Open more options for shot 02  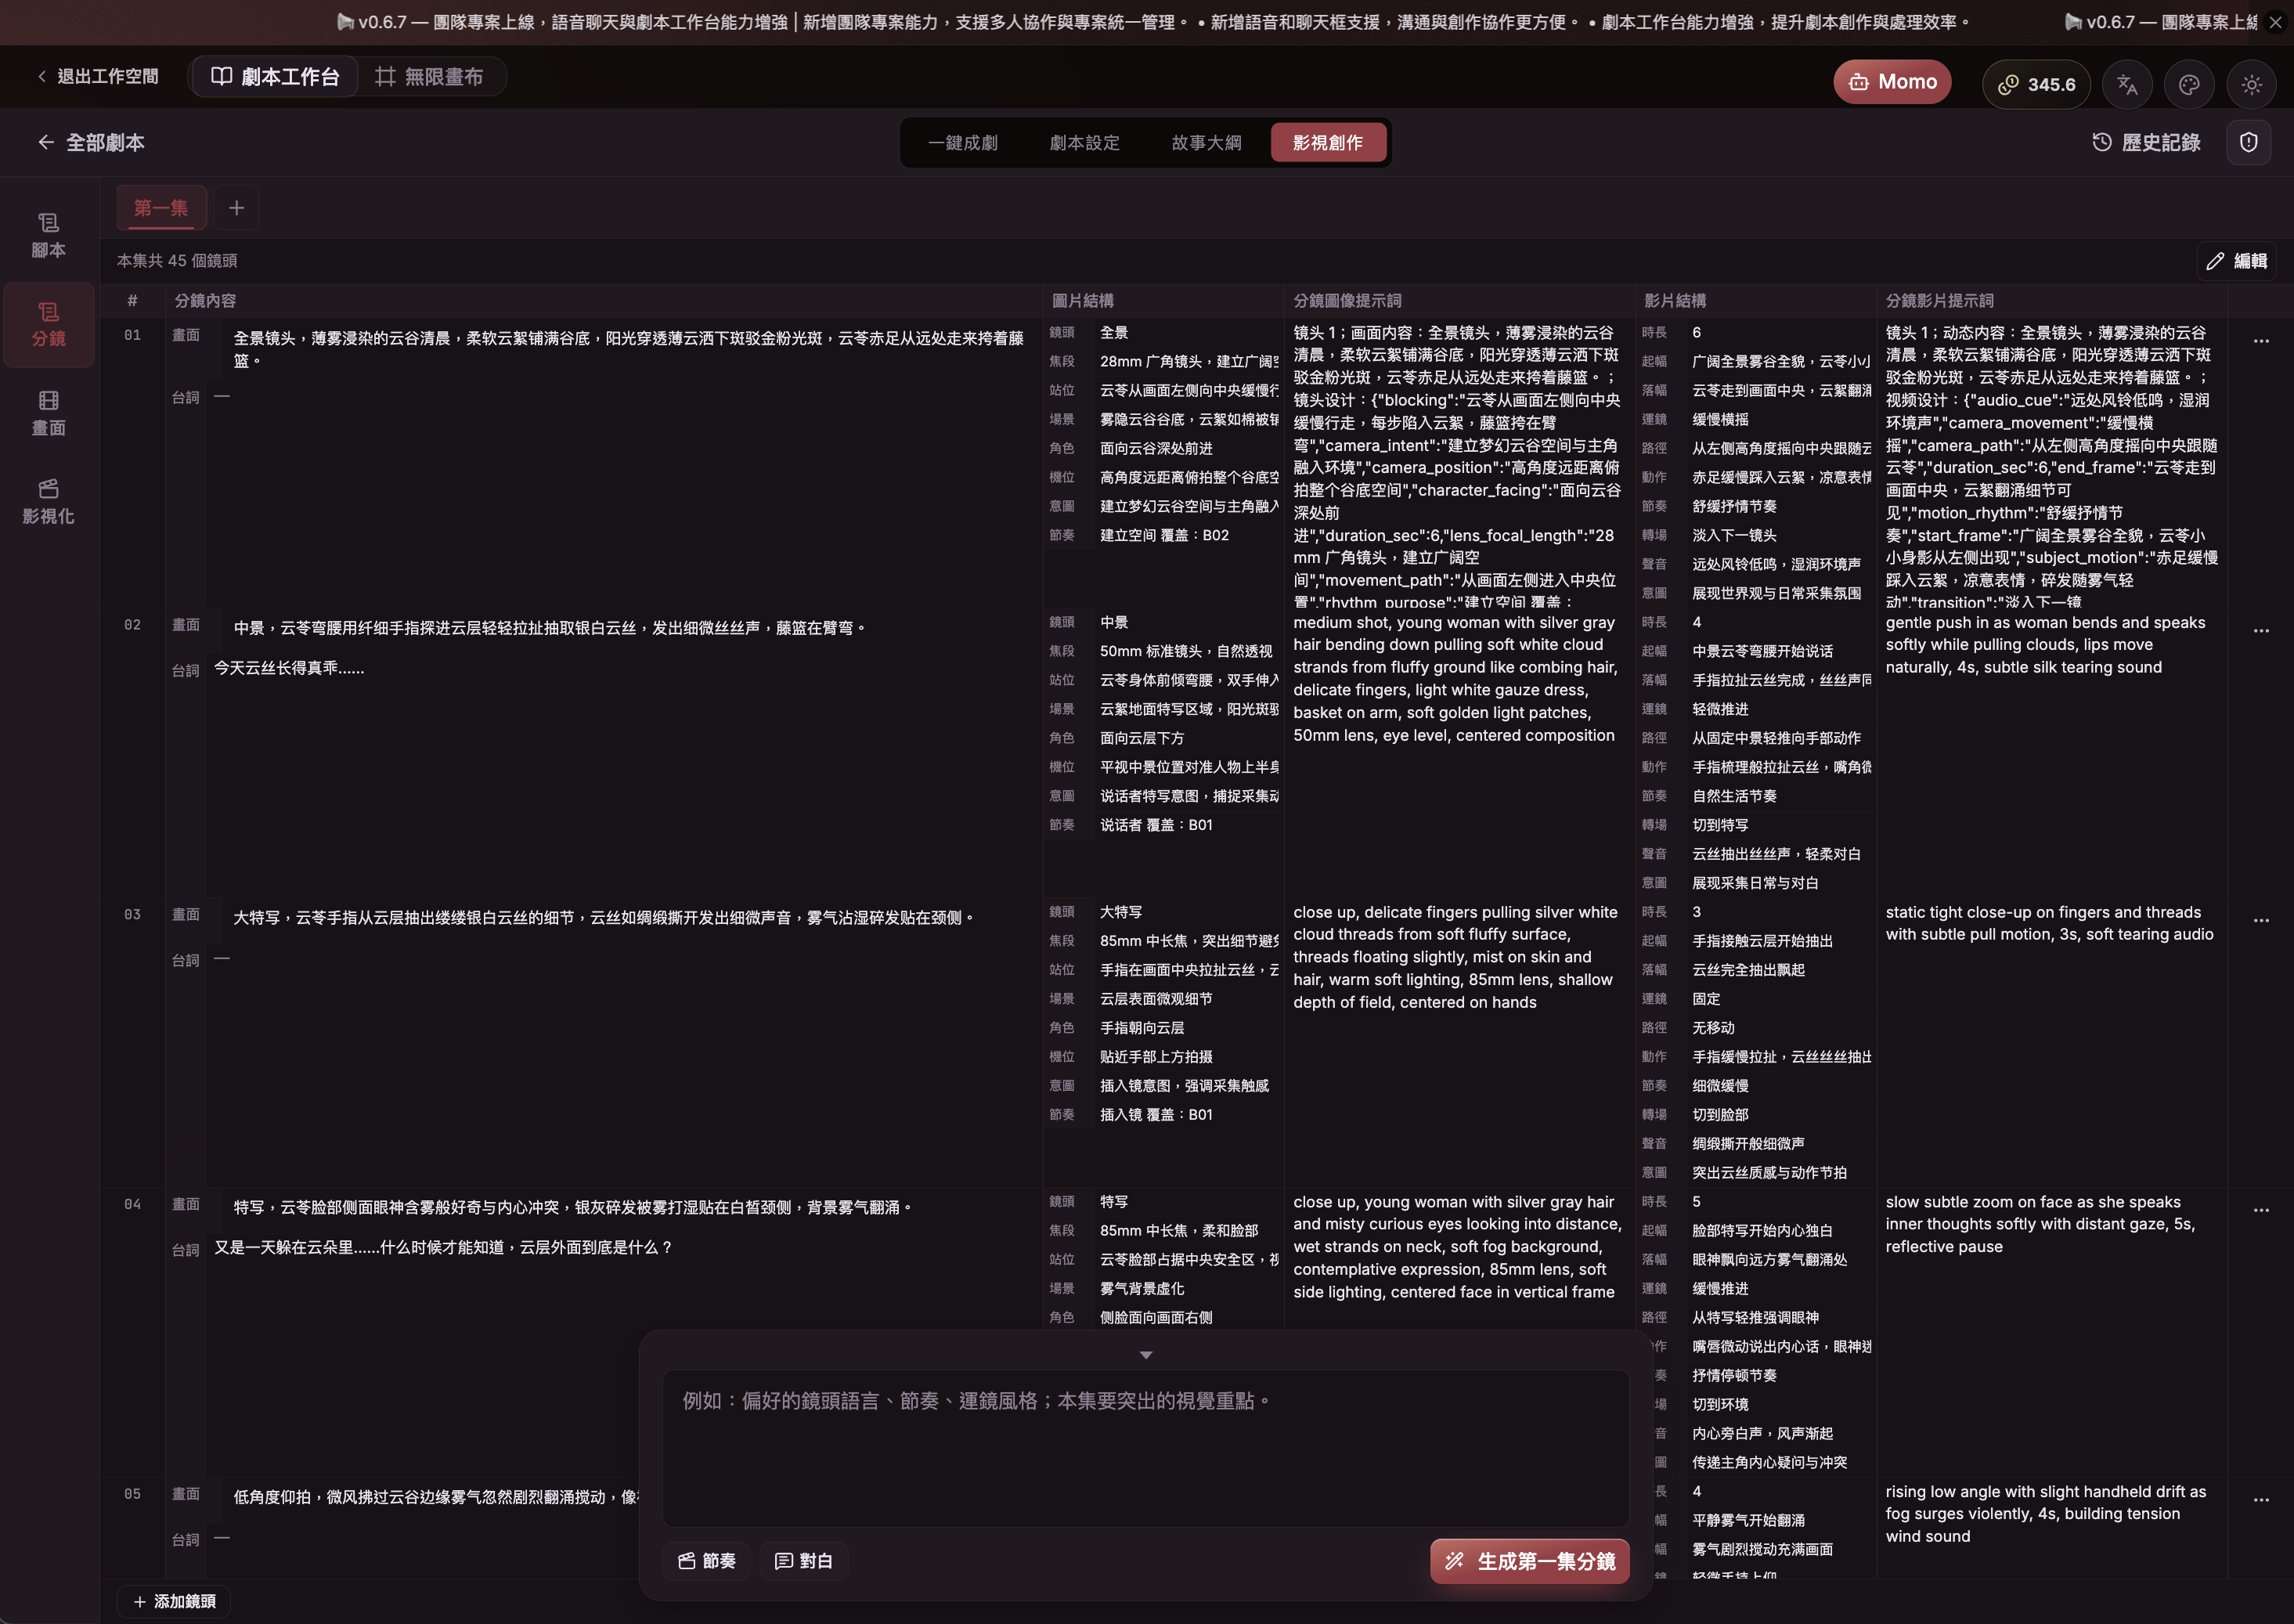coord(2260,631)
